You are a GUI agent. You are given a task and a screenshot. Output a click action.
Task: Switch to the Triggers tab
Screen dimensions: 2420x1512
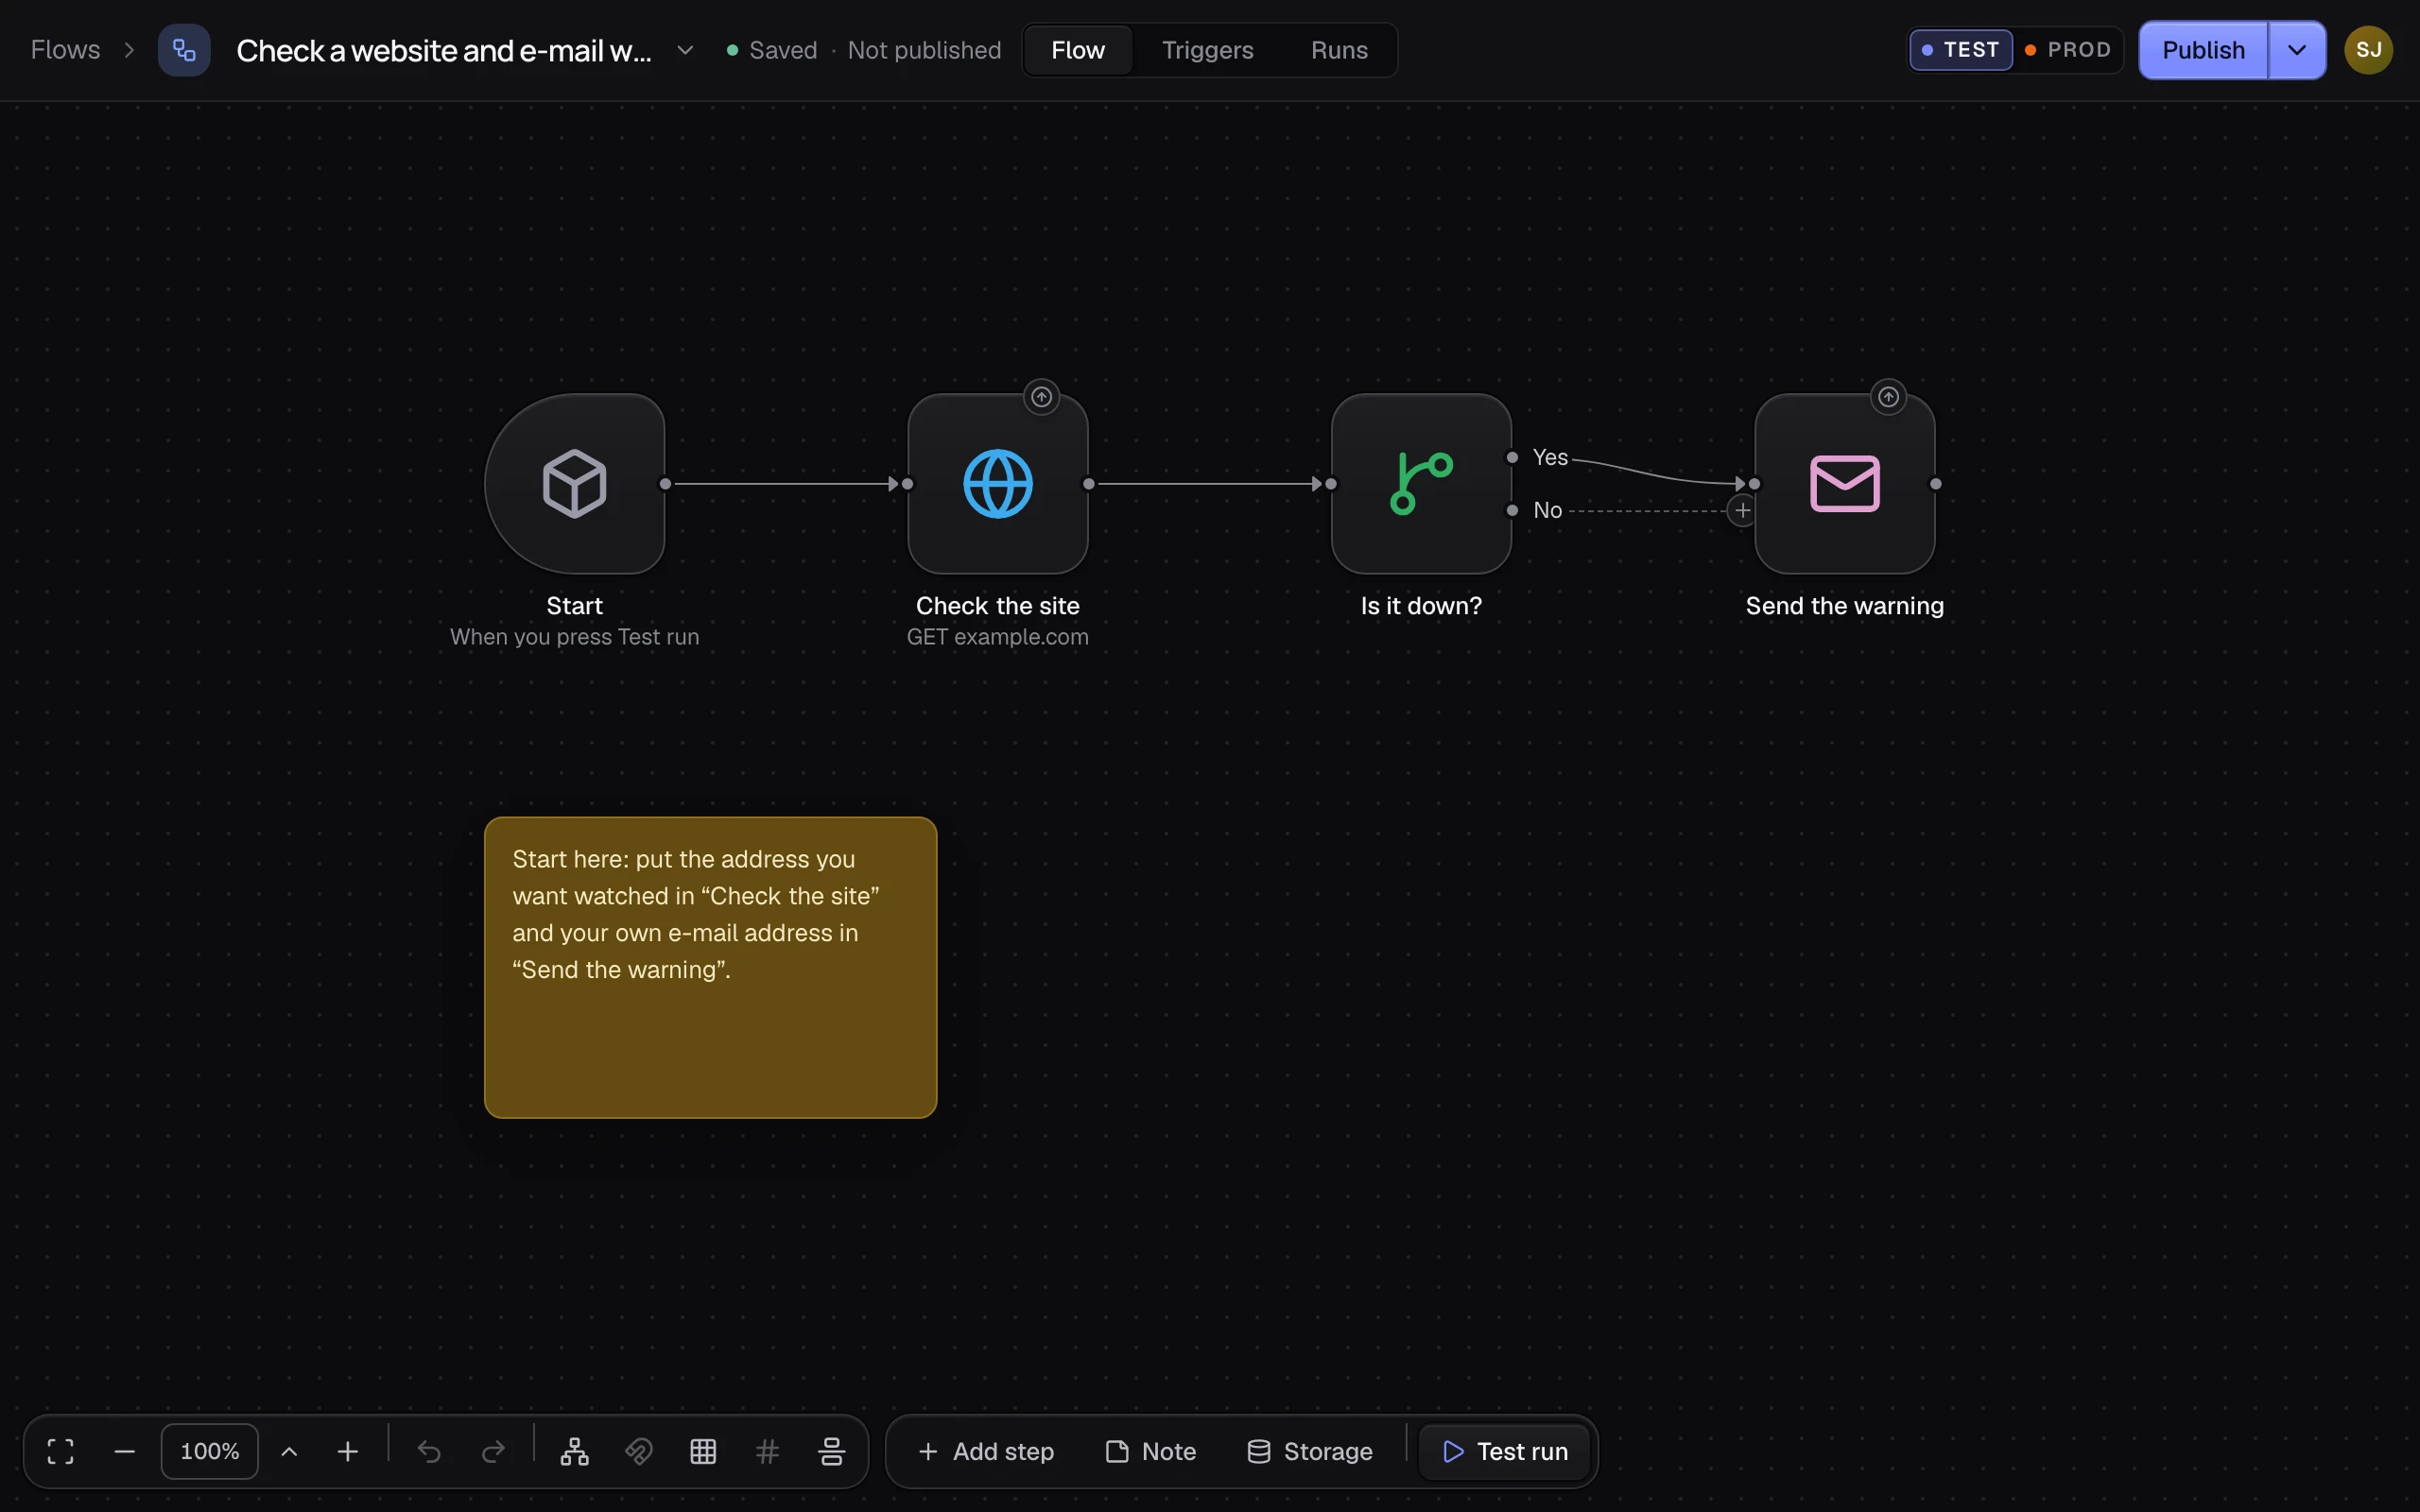[x=1207, y=50]
